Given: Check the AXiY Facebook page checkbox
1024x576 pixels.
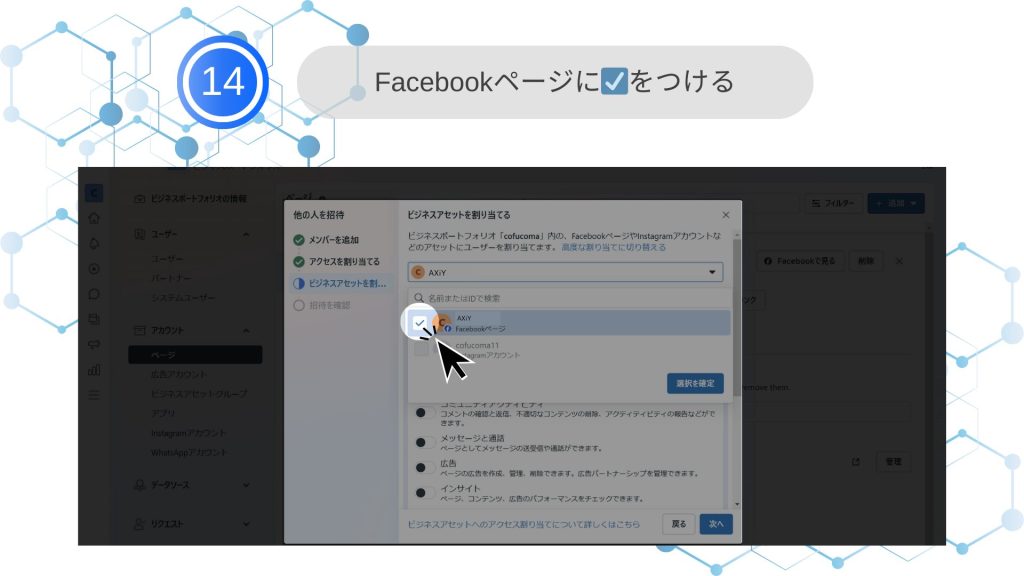Looking at the screenshot, I should coord(420,323).
